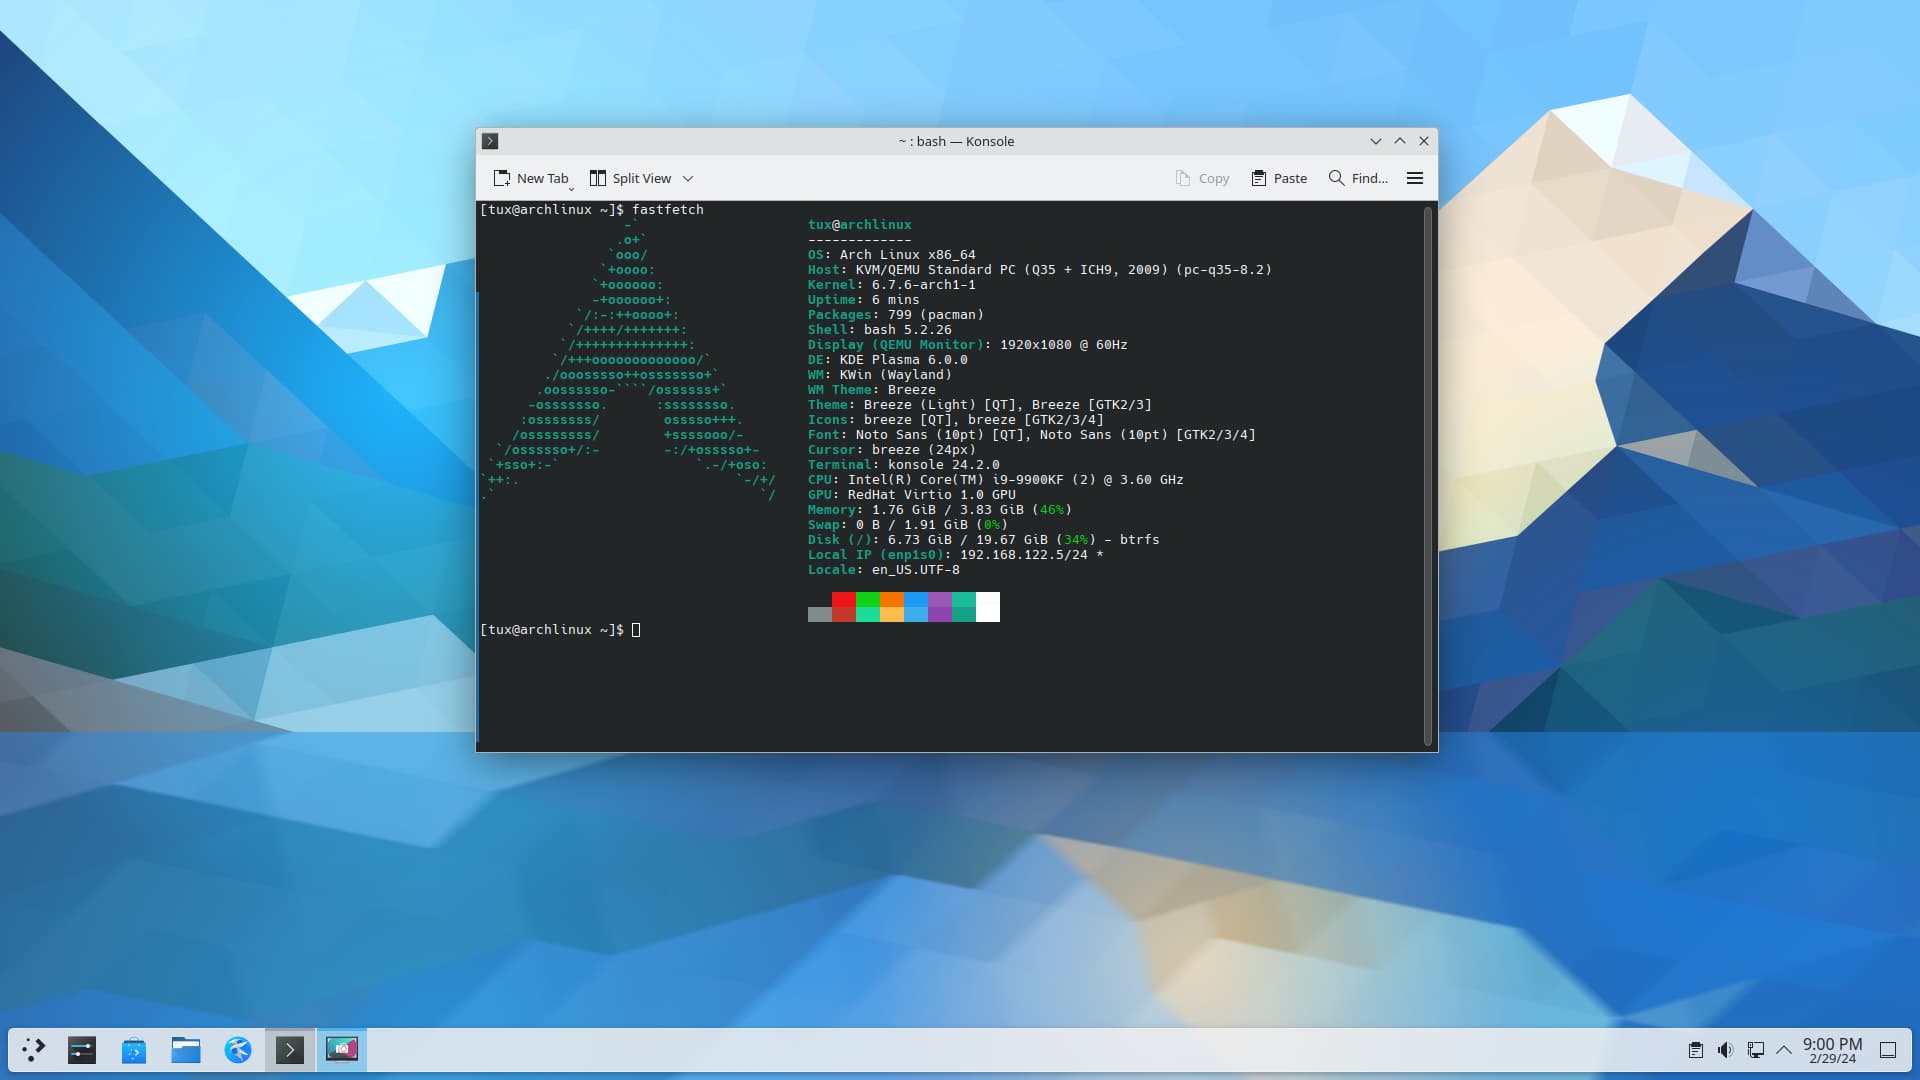1920x1080 pixels.
Task: Launch System Settings from the taskbar
Action: [82, 1050]
